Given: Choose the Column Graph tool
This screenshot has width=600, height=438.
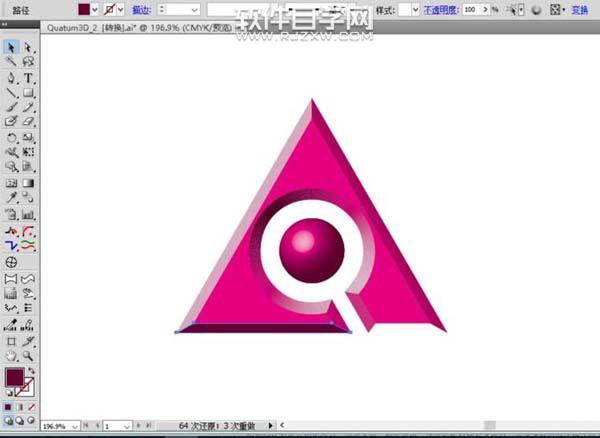Looking at the screenshot, I should click(28, 214).
